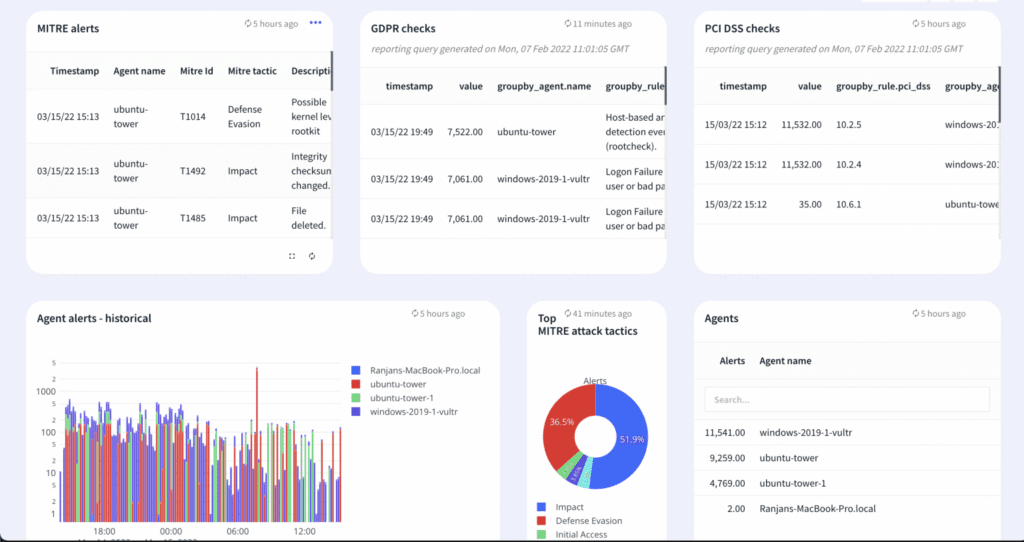Click the Agents panel refresh icon
1024x542 pixels.
pos(914,313)
